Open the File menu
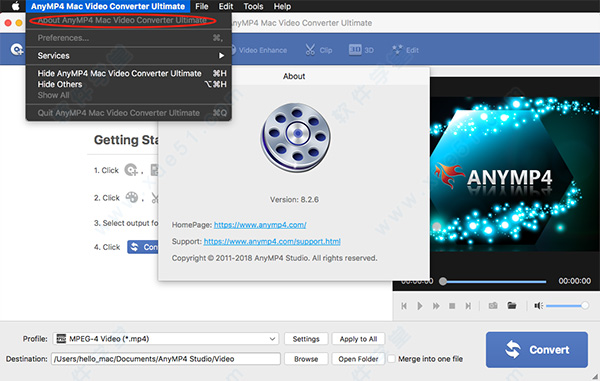 [202, 6]
